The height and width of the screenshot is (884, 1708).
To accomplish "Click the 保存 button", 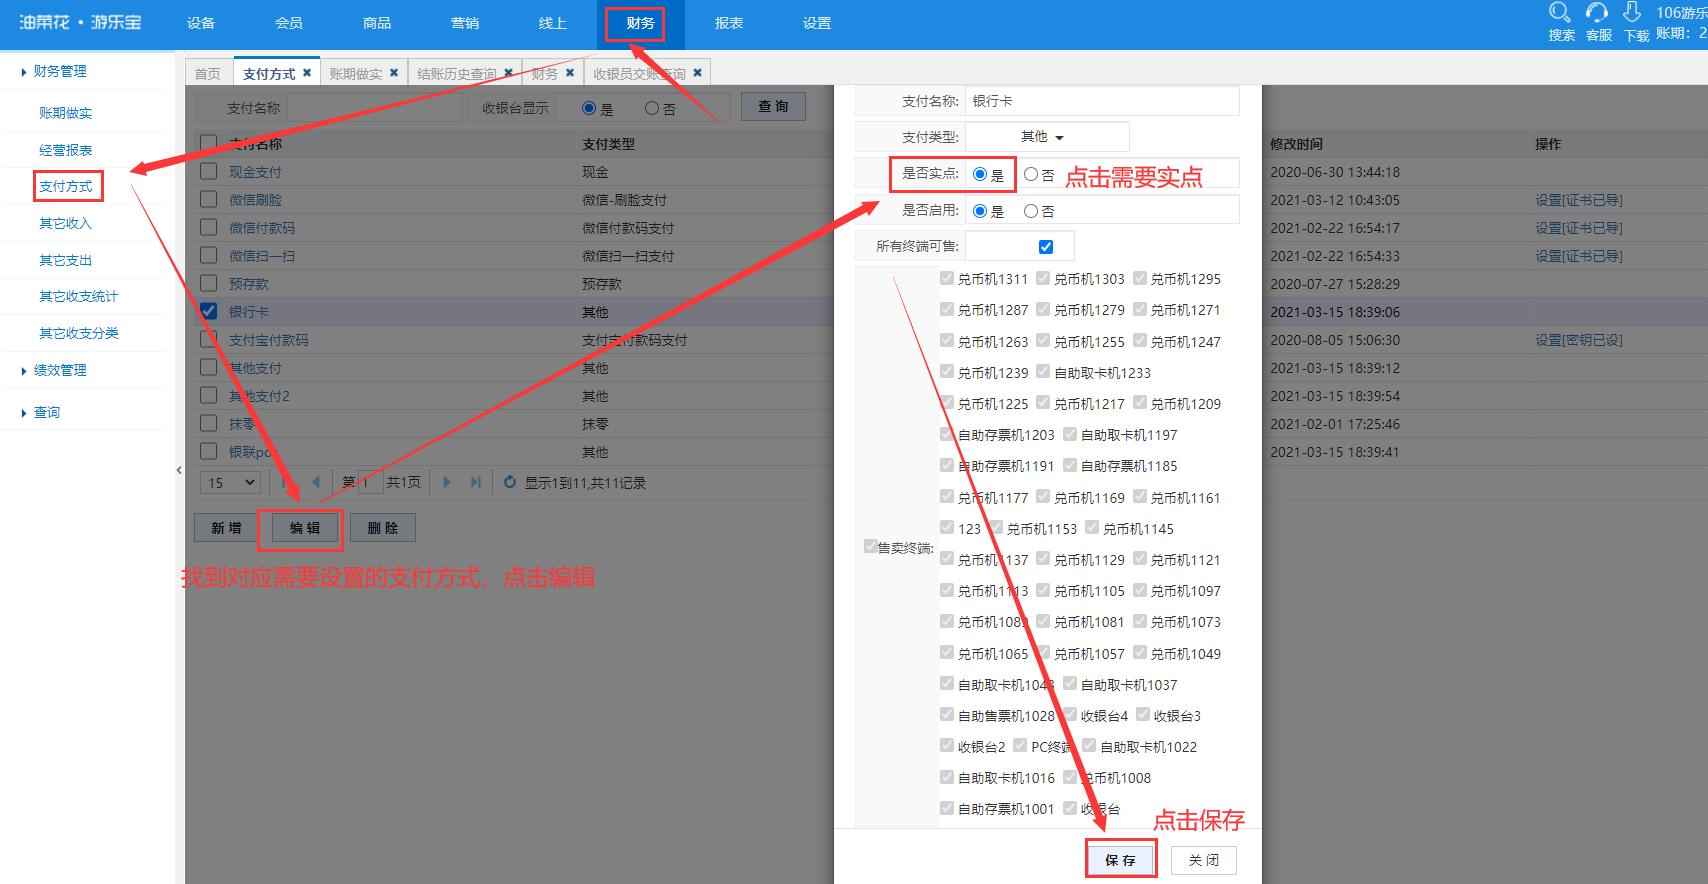I will pos(1120,860).
